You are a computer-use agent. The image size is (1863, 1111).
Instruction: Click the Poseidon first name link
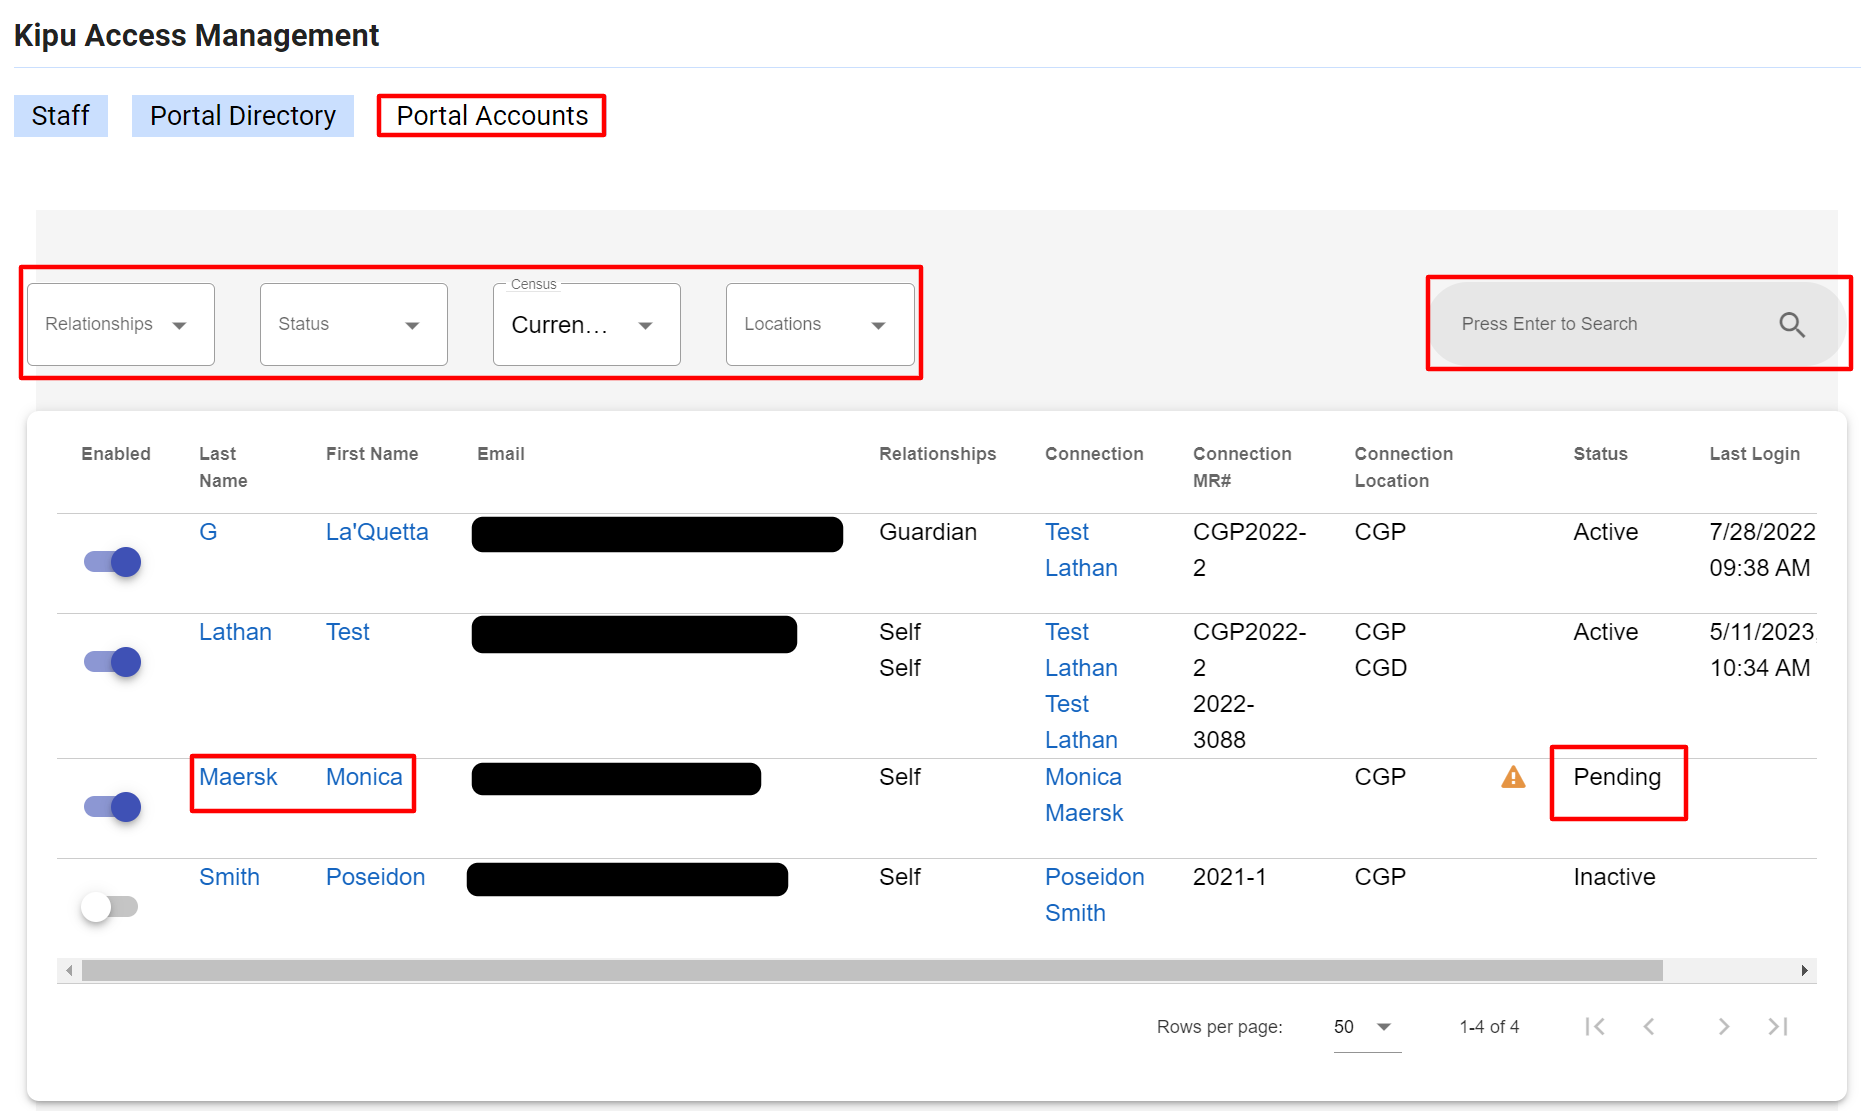point(375,877)
